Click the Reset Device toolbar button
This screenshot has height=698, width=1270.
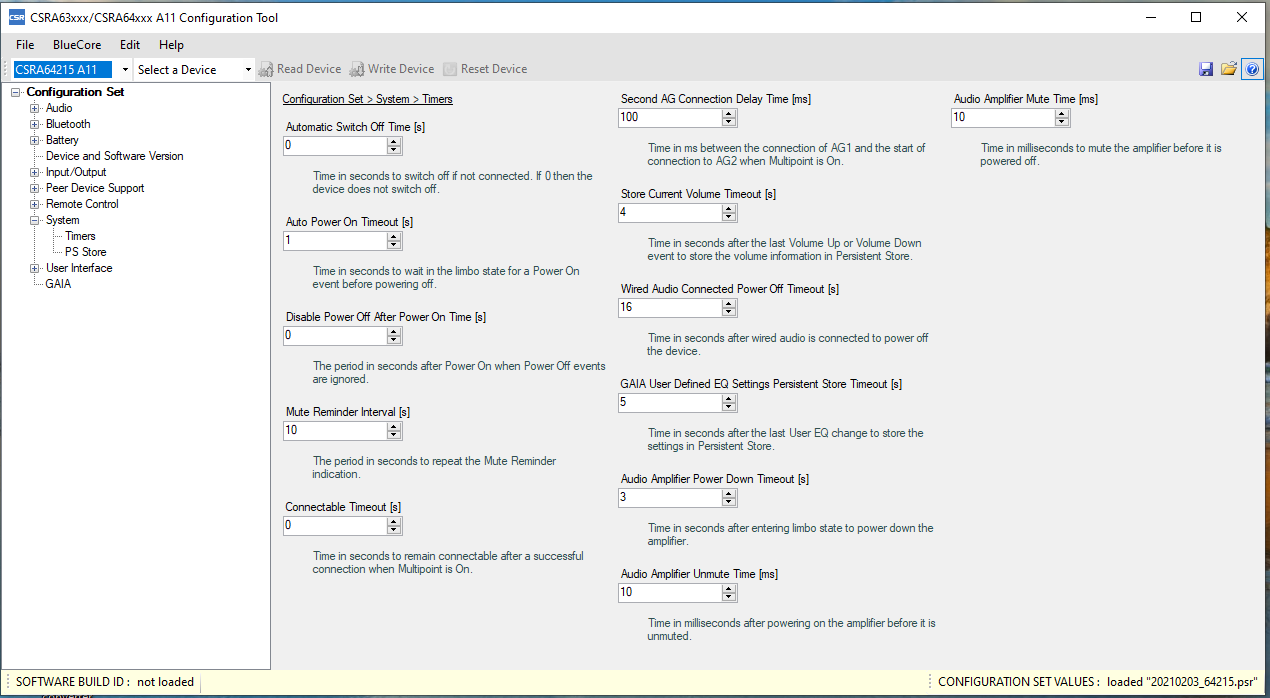pos(485,69)
